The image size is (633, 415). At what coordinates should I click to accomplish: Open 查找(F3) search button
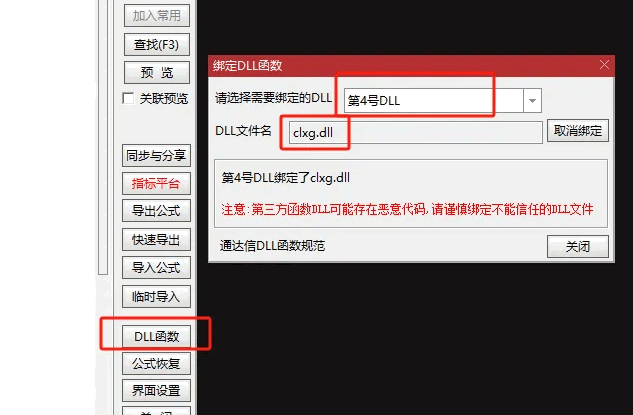tap(157, 44)
